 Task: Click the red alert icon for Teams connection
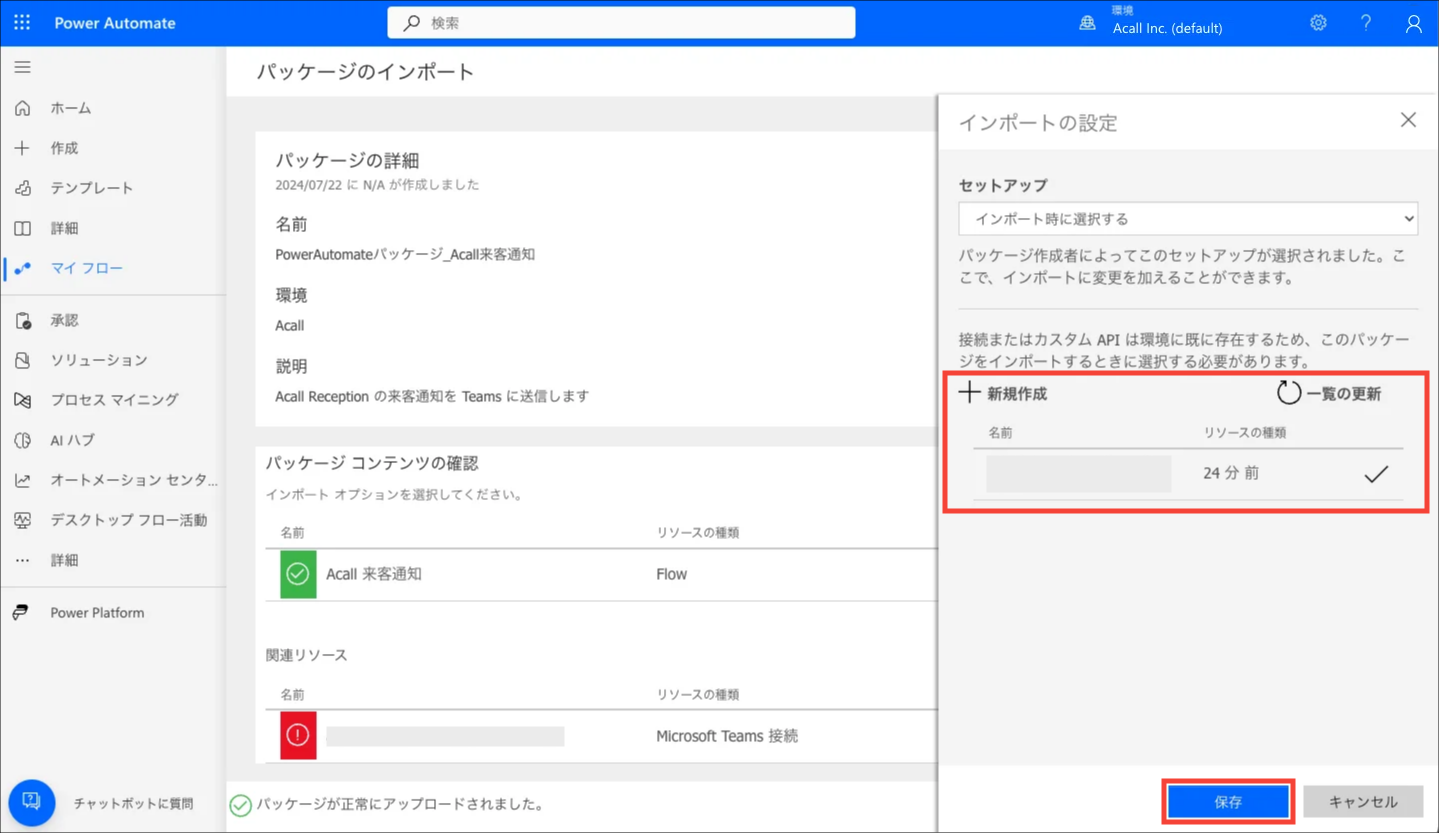pyautogui.click(x=298, y=736)
